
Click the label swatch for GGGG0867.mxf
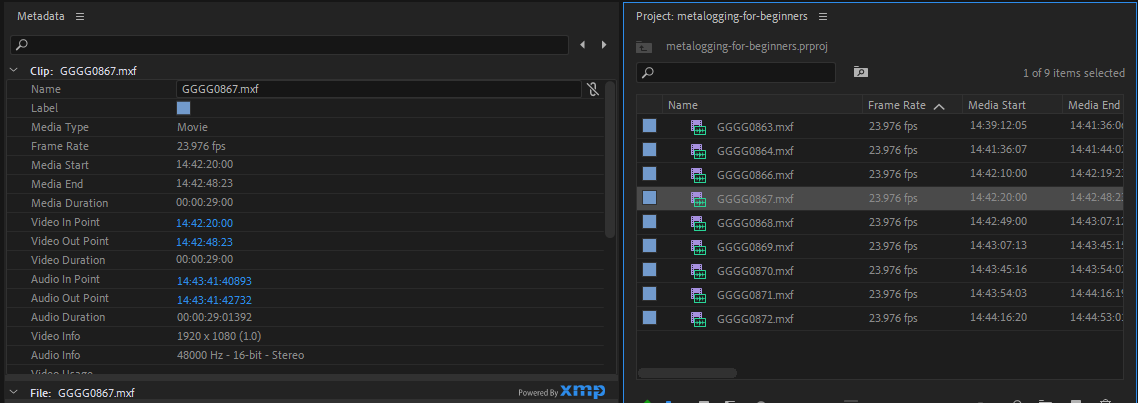click(x=650, y=198)
